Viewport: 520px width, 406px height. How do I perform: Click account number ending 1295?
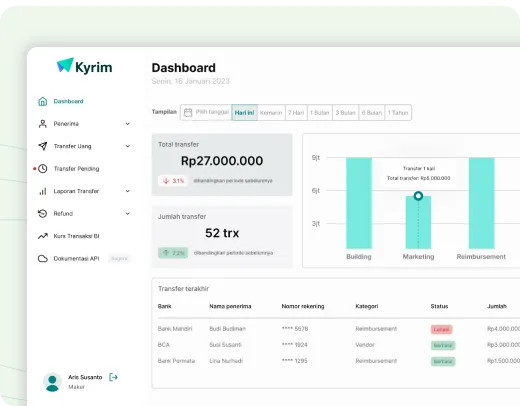point(294,361)
